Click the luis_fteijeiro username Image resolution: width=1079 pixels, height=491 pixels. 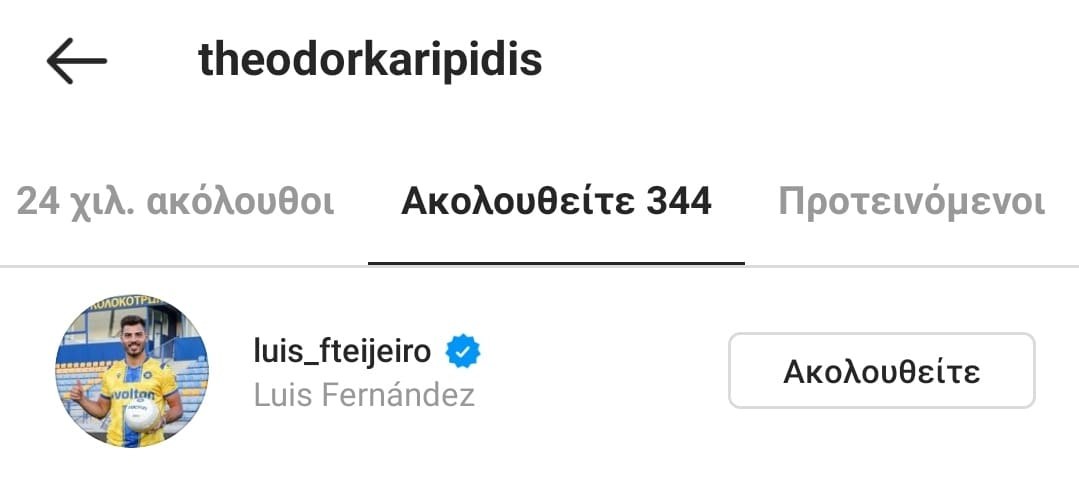[x=343, y=352]
